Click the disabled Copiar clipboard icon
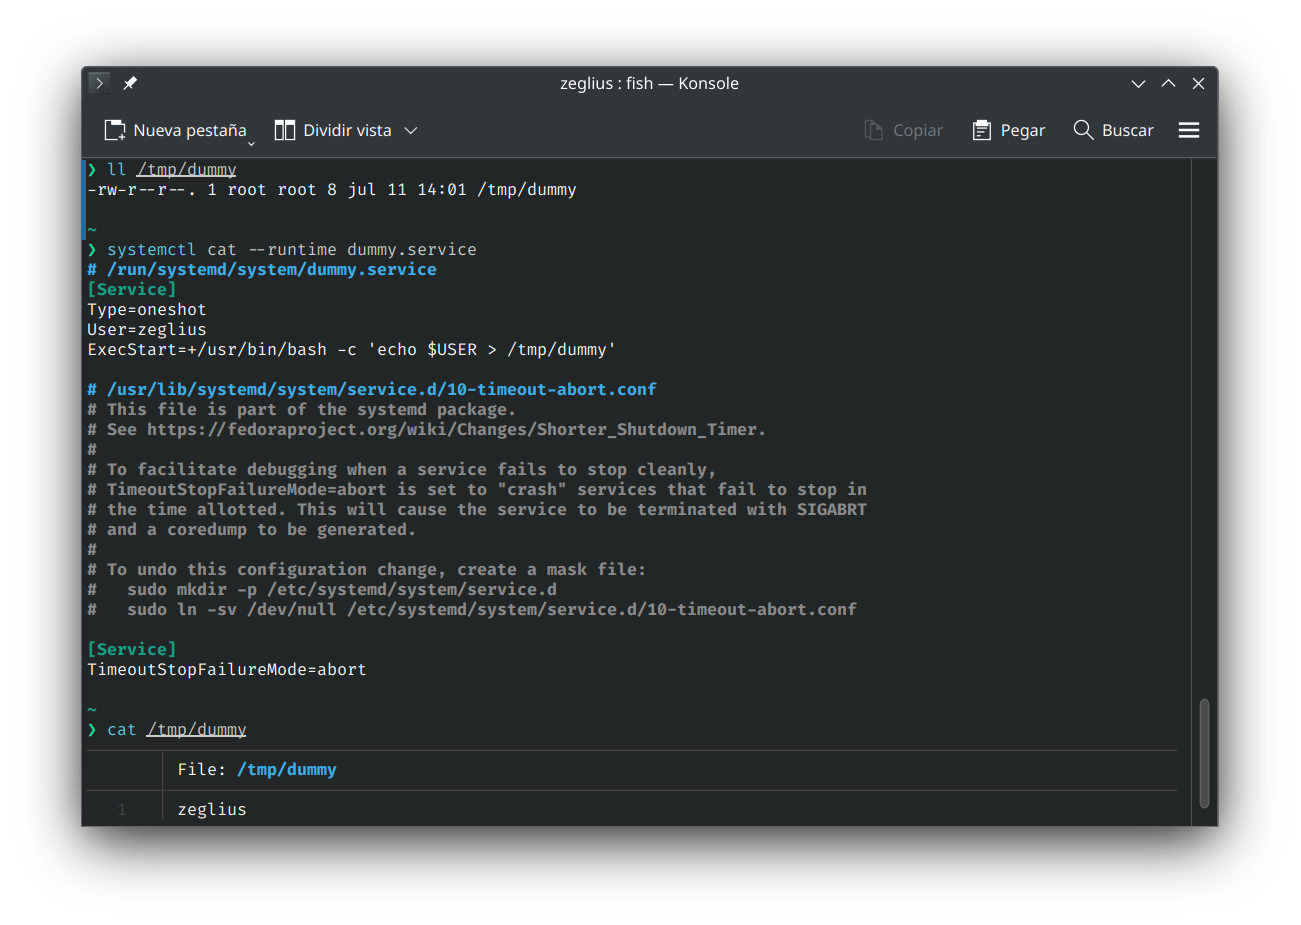The height and width of the screenshot is (925, 1301). 873,129
